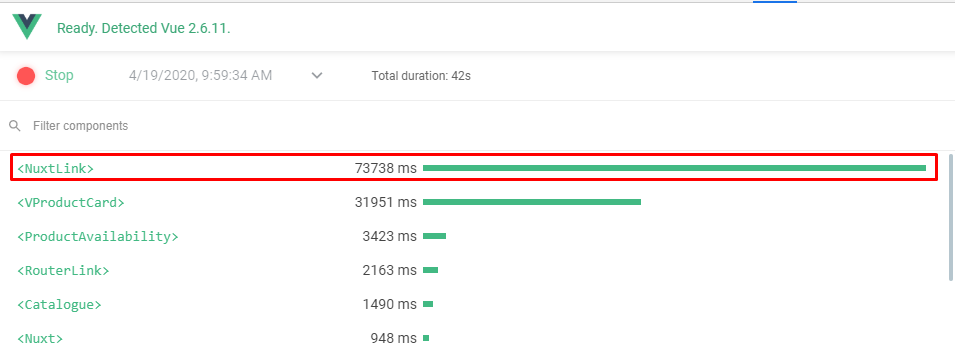Viewport: 955px width, 360px height.
Task: Click the RouterLink green duration bar
Action: (431, 270)
